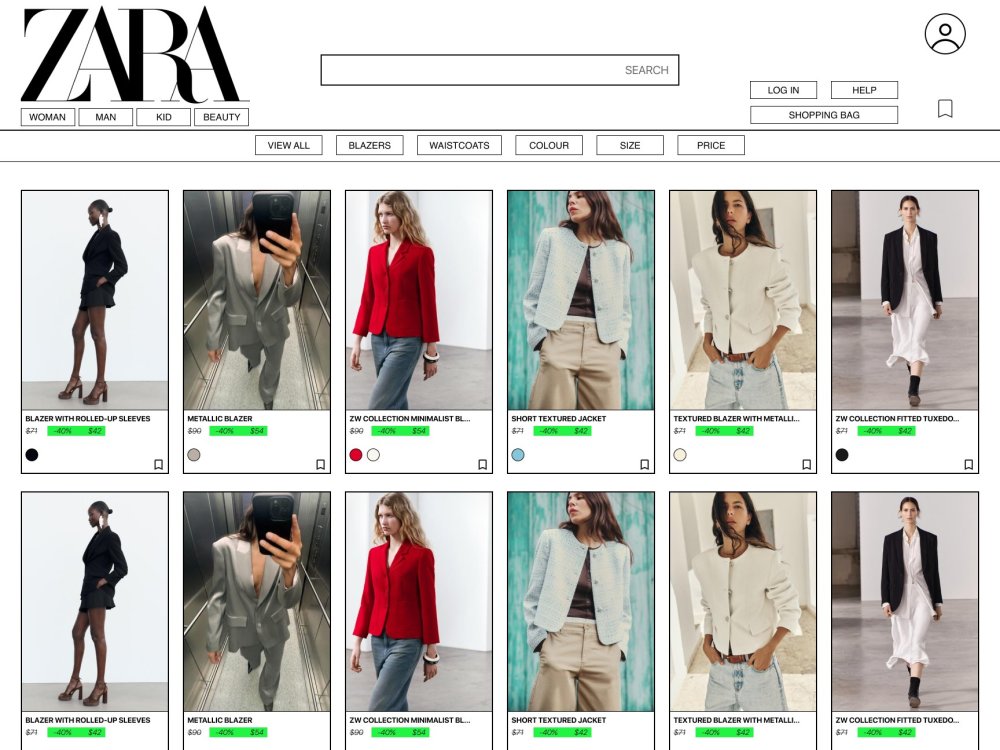Click the HELP button
The width and height of the screenshot is (1000, 750).
(x=864, y=90)
